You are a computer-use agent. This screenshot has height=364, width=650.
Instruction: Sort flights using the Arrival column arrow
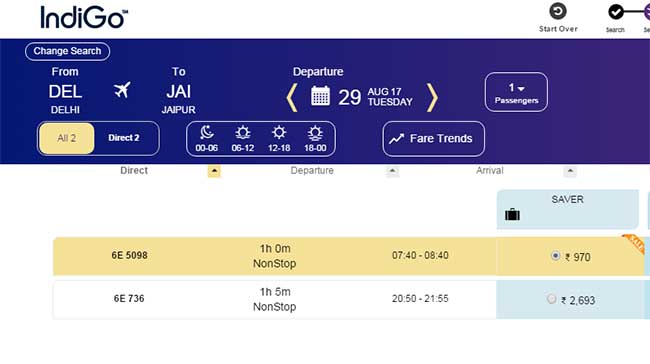[570, 171]
